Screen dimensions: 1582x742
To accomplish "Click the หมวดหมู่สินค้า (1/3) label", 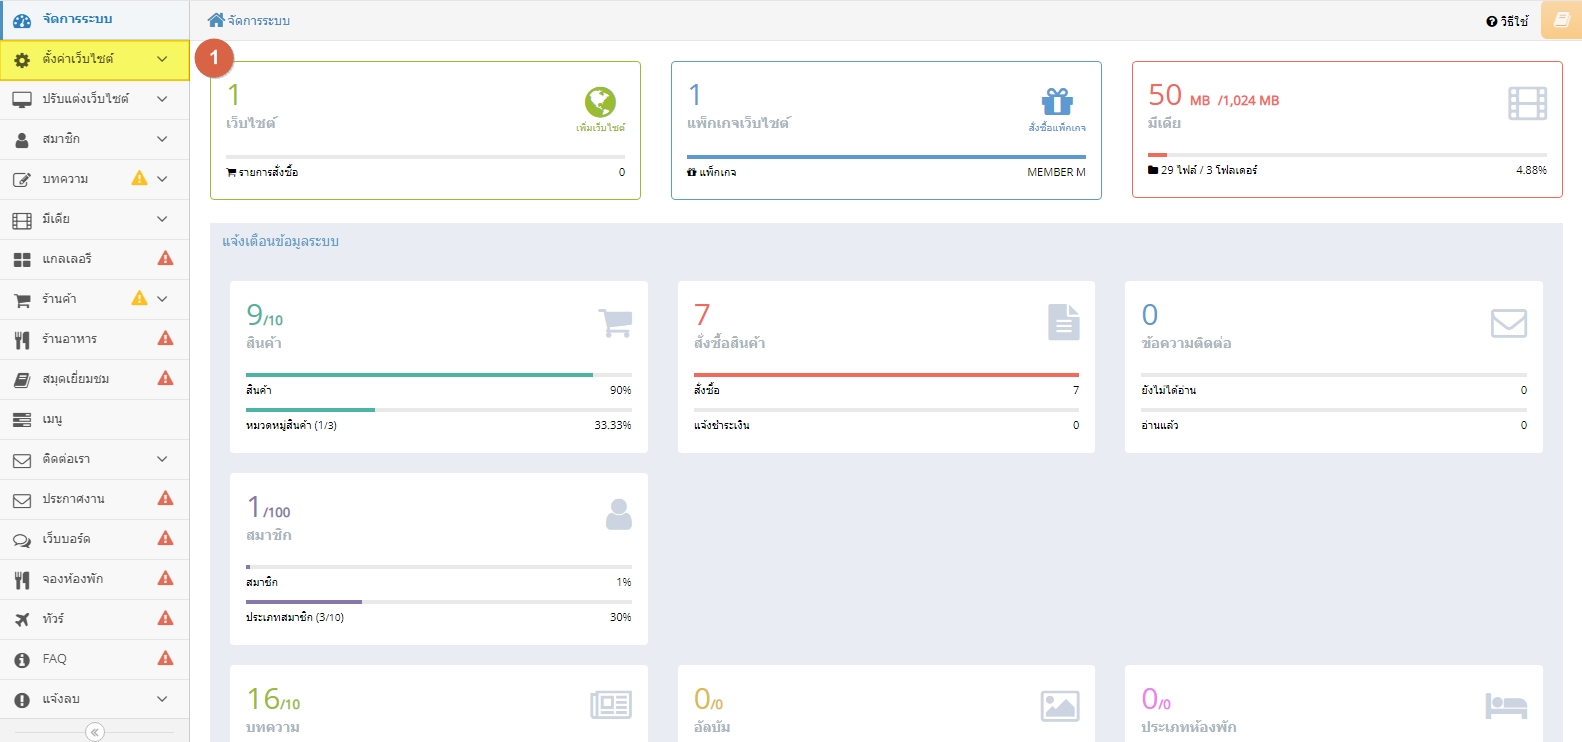I will (291, 425).
